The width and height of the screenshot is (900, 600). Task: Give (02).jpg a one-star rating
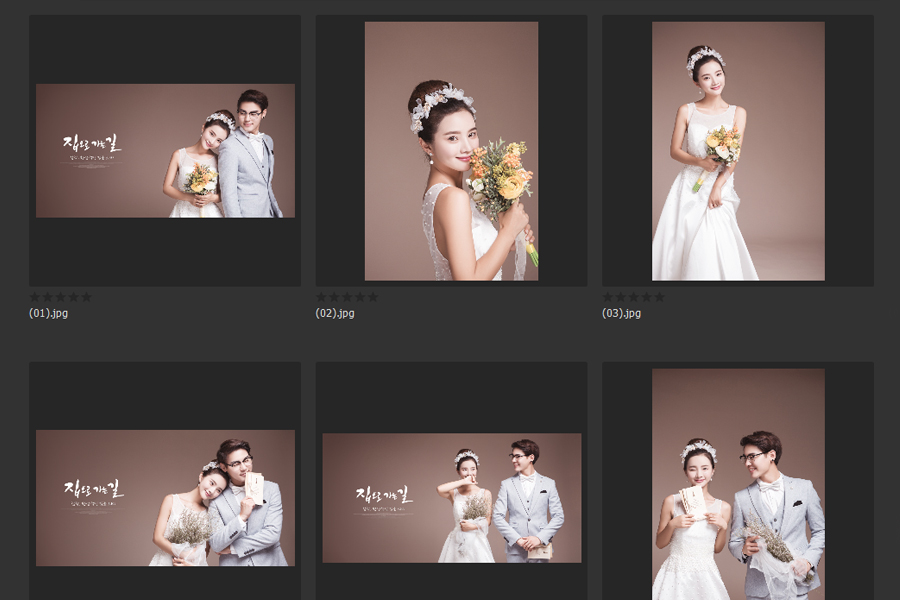pos(321,297)
